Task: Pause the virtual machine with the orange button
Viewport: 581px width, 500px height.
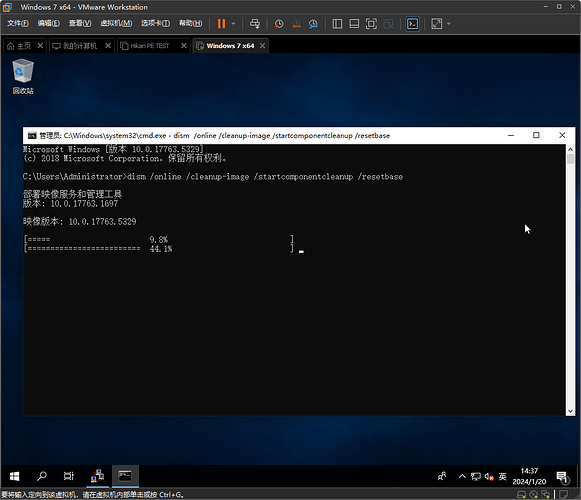Action: pyautogui.click(x=221, y=24)
